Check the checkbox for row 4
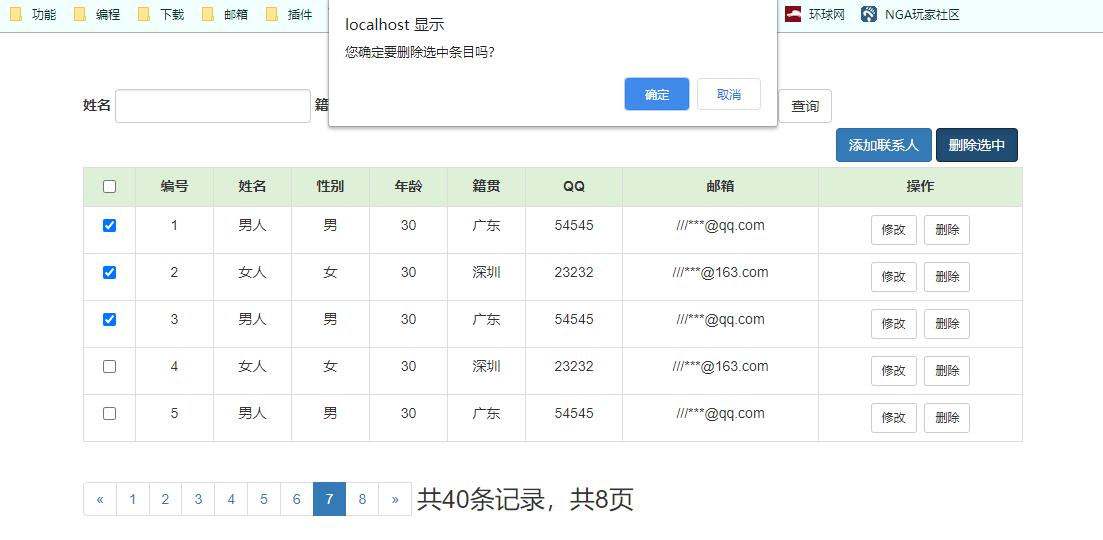The width and height of the screenshot is (1103, 540). (x=109, y=366)
